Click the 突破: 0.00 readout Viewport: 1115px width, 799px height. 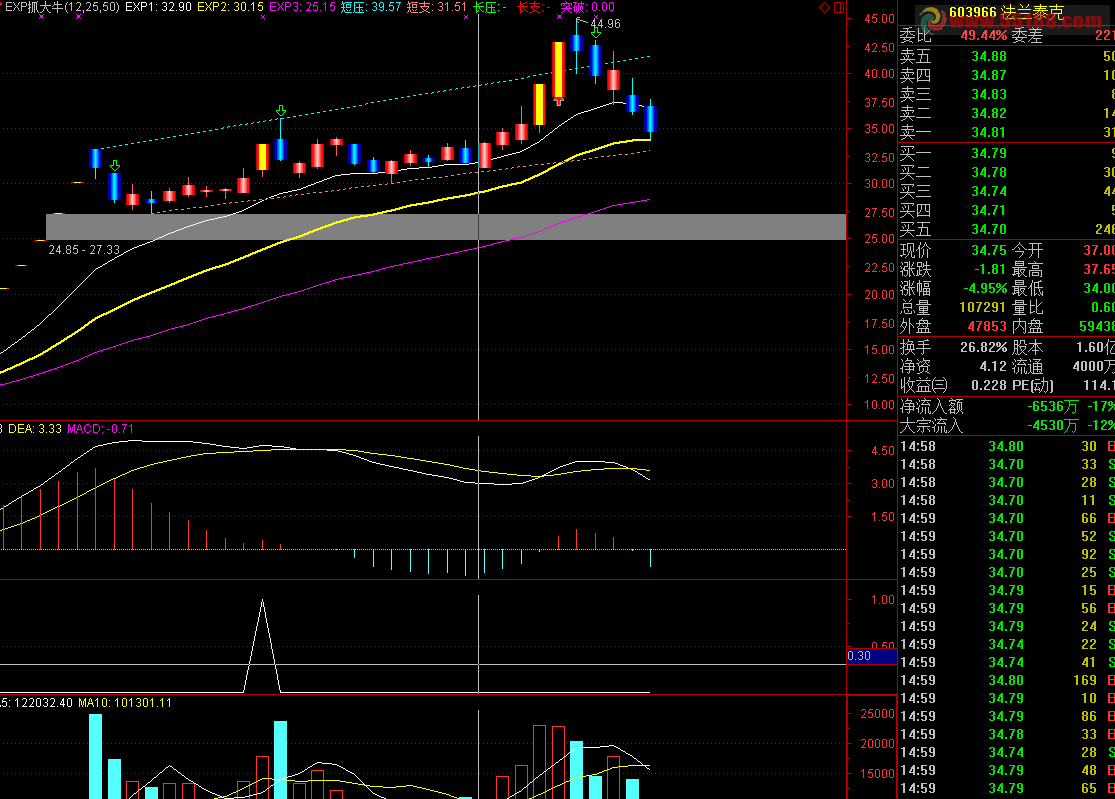pyautogui.click(x=587, y=7)
